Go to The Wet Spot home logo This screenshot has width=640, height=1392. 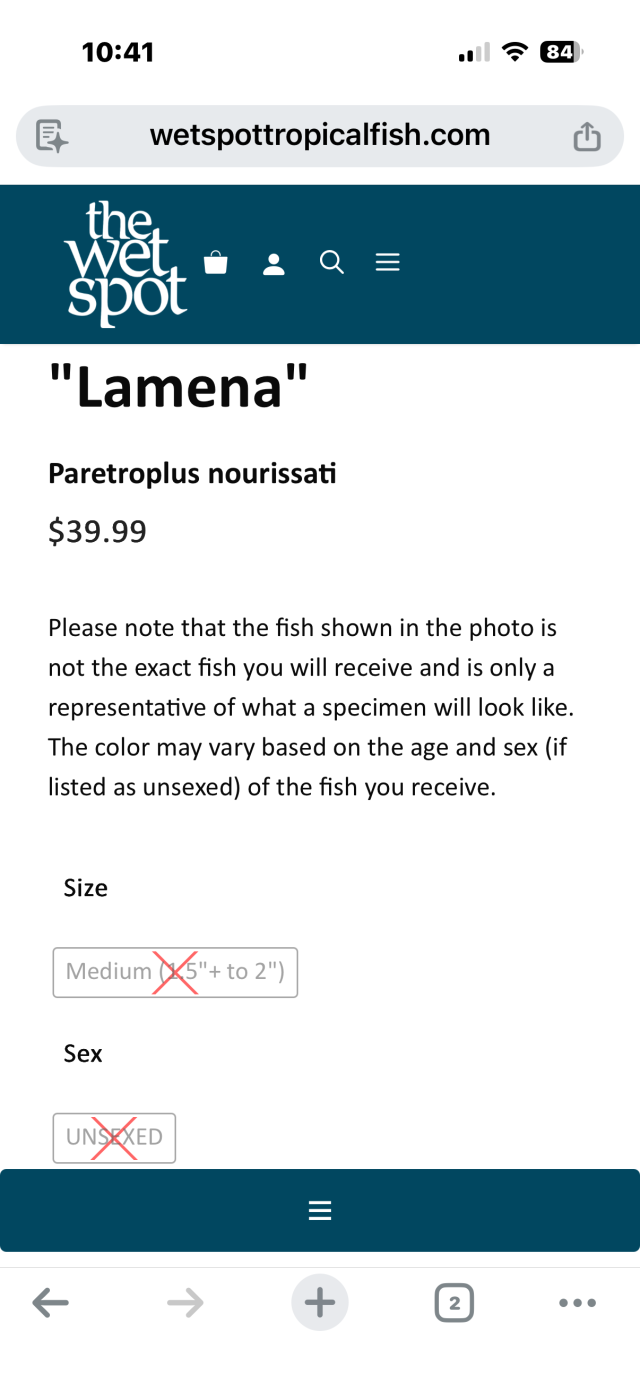125,263
